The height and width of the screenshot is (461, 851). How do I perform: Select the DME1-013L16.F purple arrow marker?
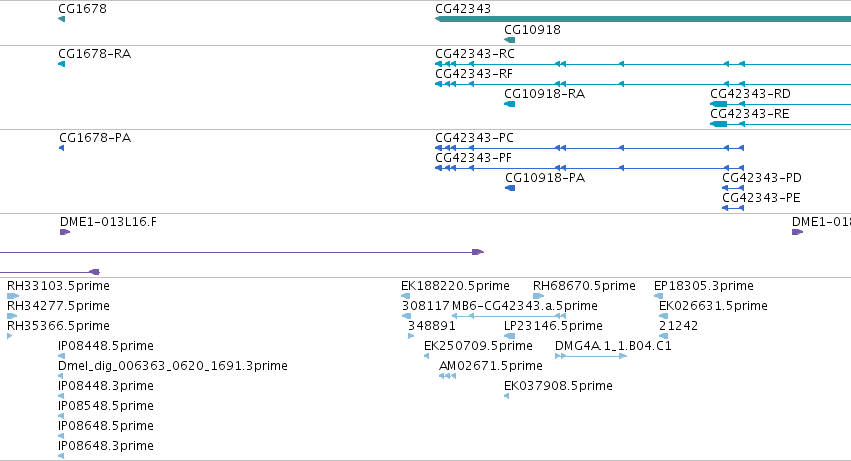coord(65,232)
